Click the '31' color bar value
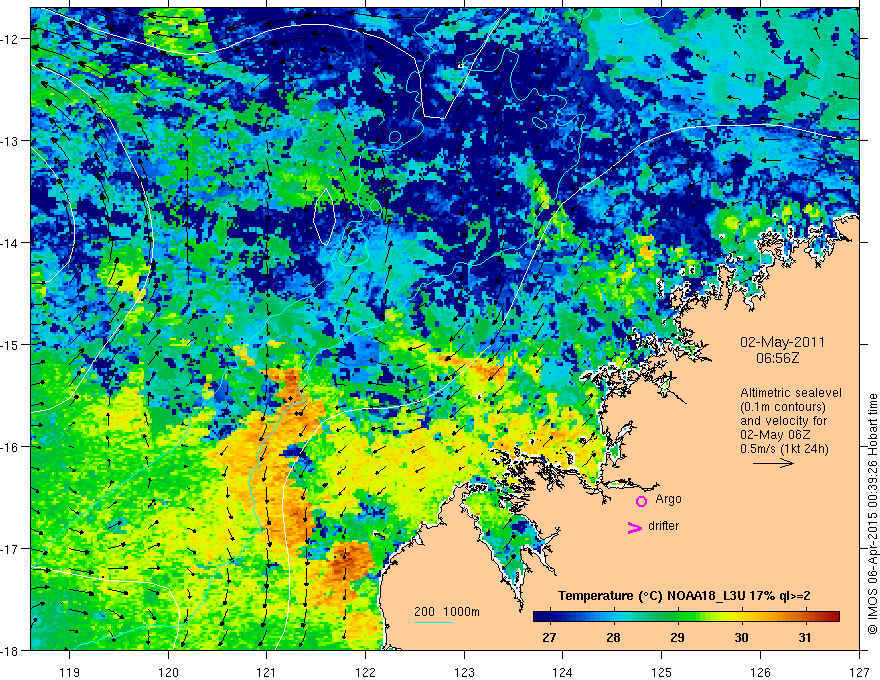The image size is (880, 680). 805,637
